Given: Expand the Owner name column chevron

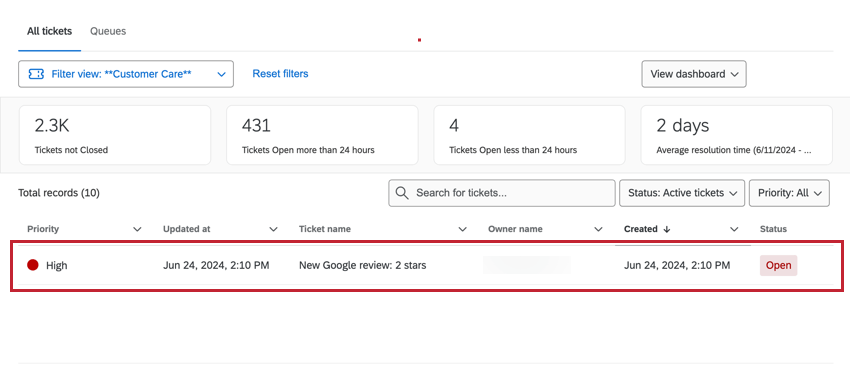Looking at the screenshot, I should coord(598,229).
